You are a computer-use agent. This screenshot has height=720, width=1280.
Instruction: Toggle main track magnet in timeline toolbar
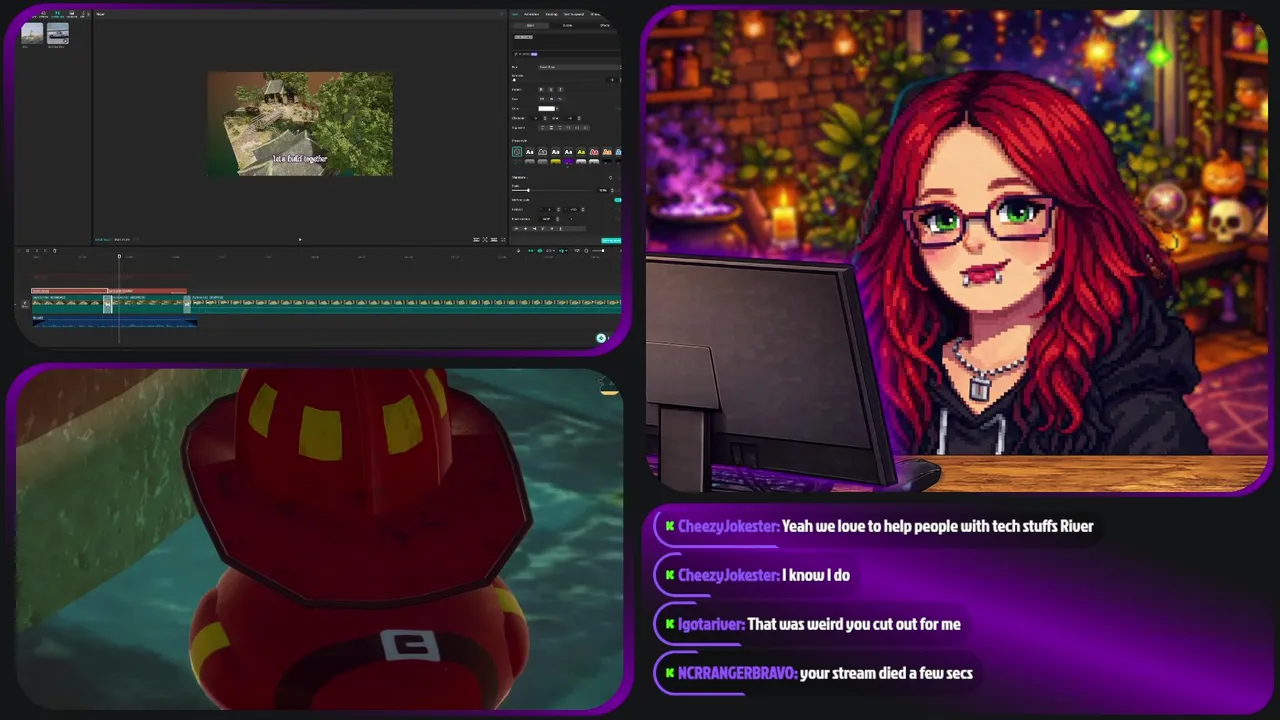[x=531, y=251]
